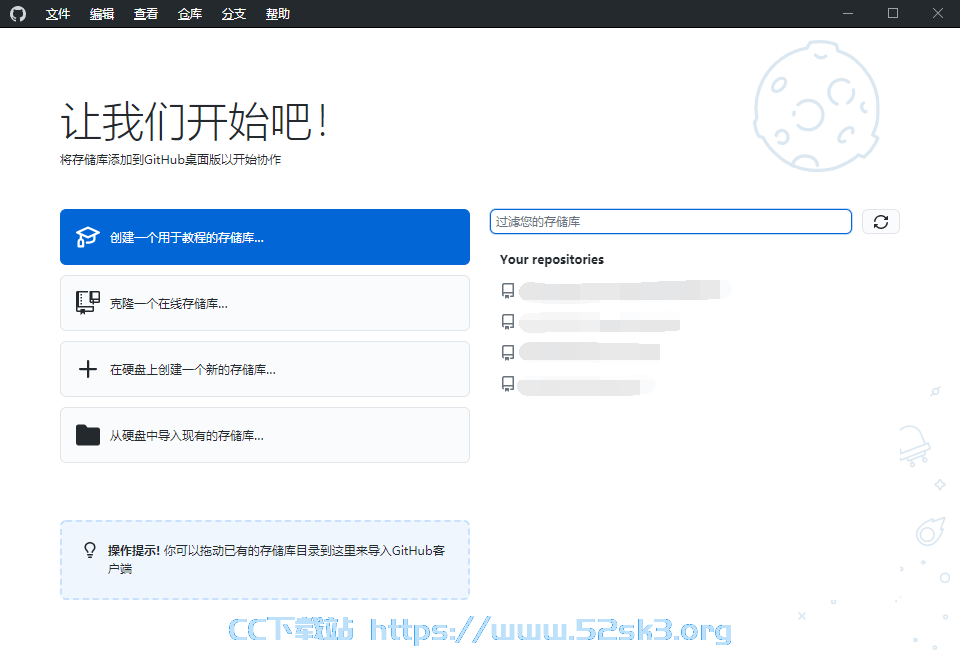The image size is (960, 660).
Task: Open the 仓库 menu
Action: 190,13
